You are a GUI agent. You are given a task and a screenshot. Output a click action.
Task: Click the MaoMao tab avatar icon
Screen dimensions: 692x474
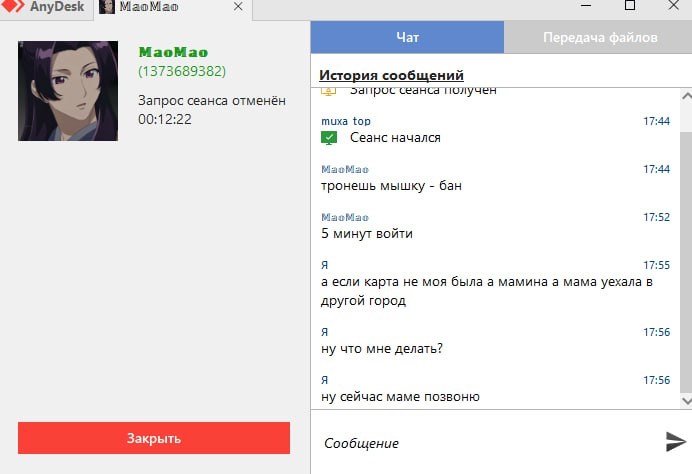[x=106, y=7]
